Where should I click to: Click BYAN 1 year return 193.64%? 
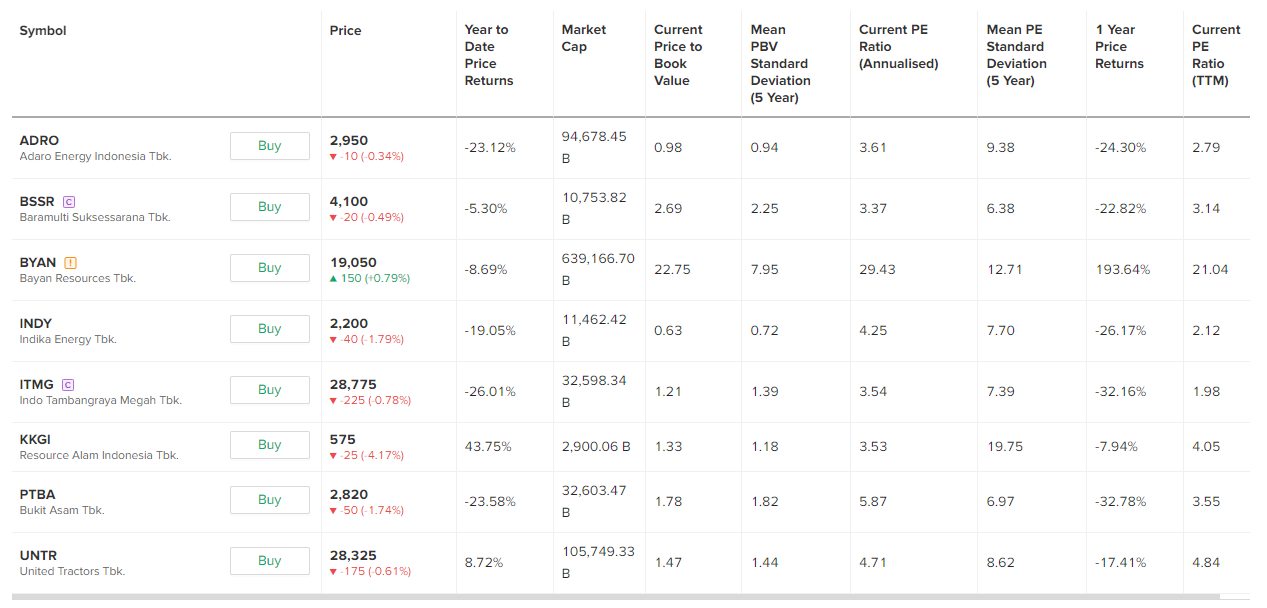click(x=1123, y=270)
